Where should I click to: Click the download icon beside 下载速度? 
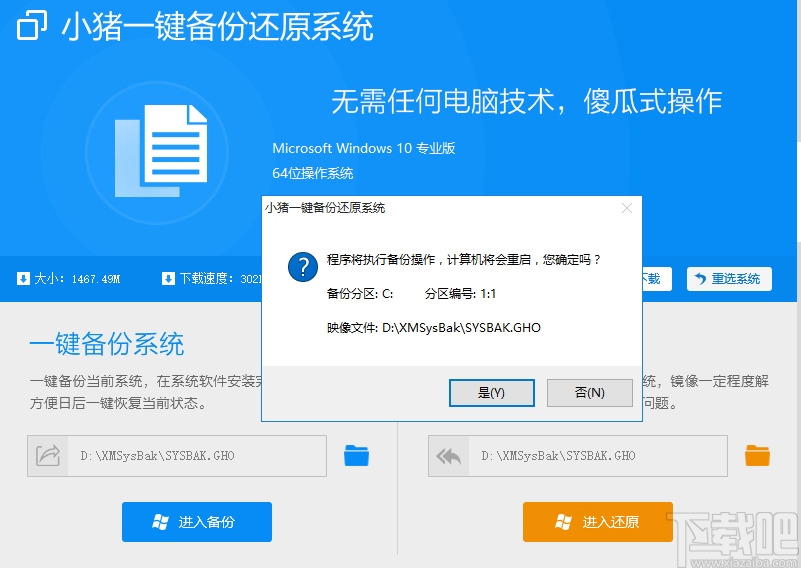[x=168, y=278]
